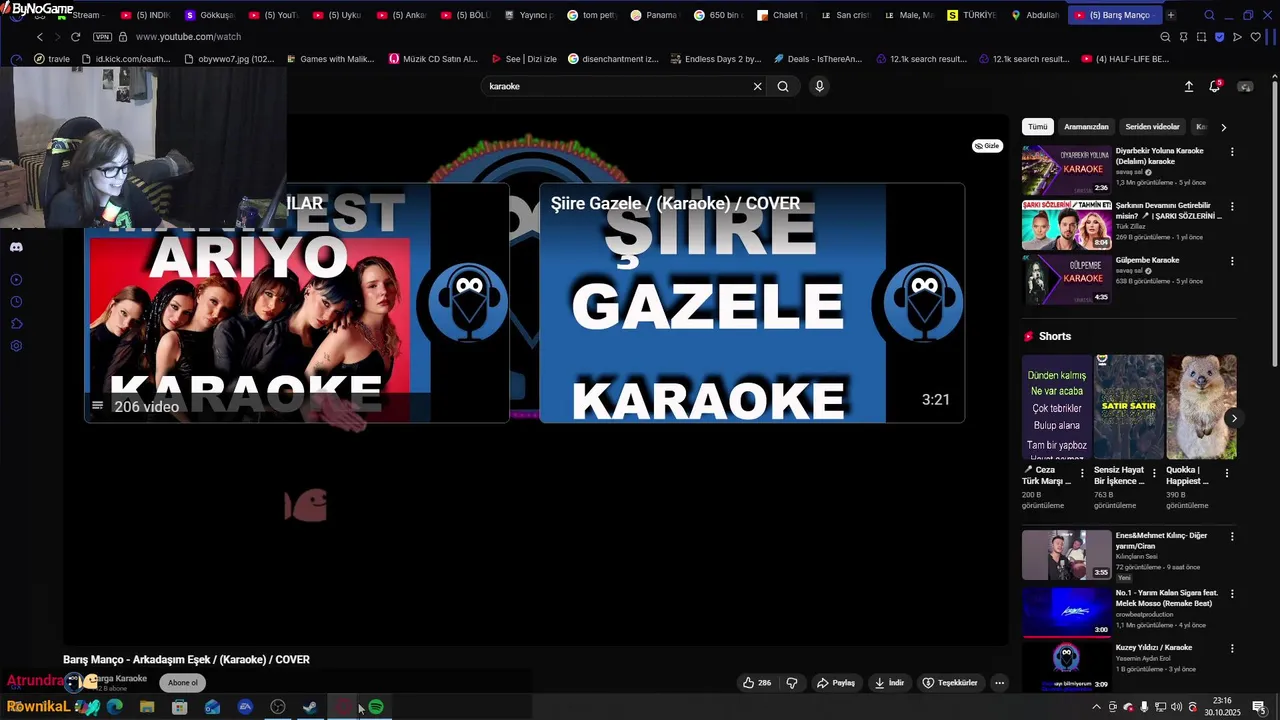
Task: Open options for No.1 Yarım Kalan Sigara video
Action: [1232, 593]
